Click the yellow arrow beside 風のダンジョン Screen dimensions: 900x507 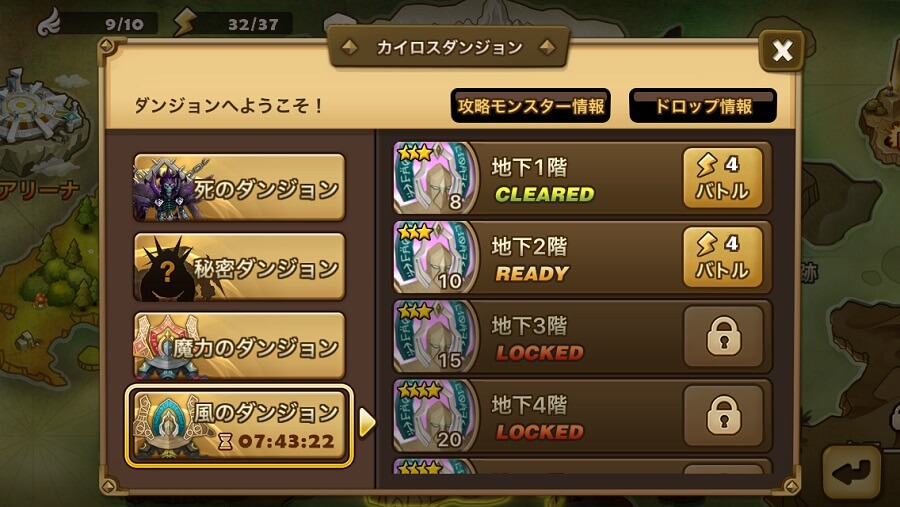pyautogui.click(x=366, y=424)
